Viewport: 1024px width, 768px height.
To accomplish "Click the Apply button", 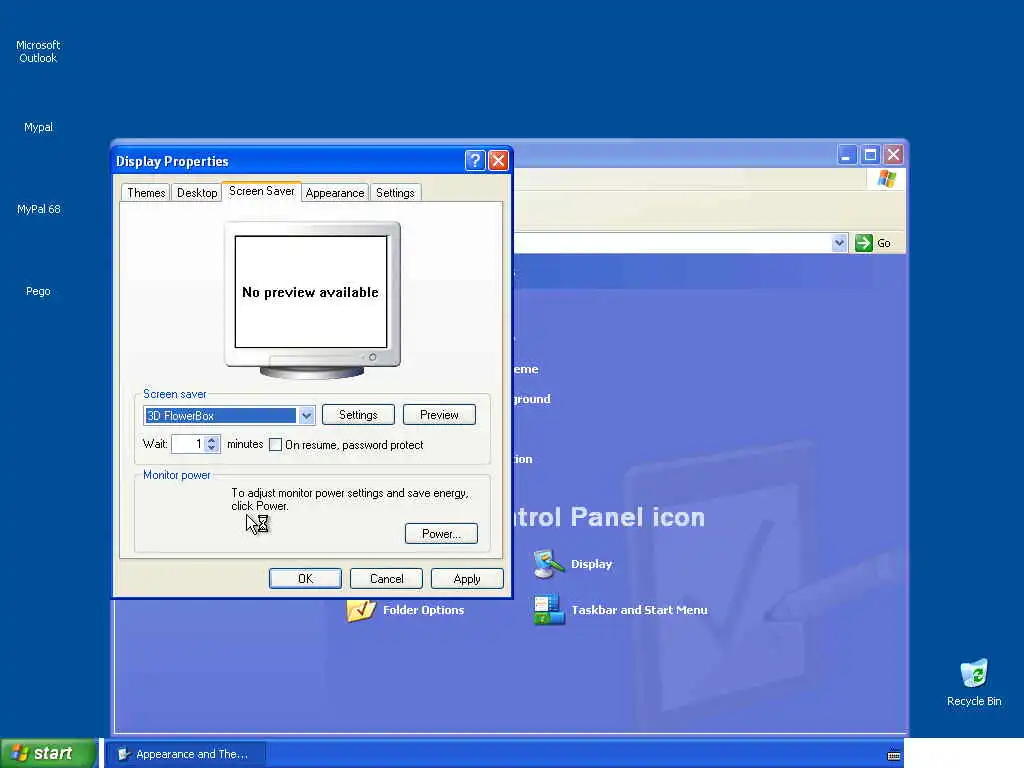I will [x=467, y=579].
